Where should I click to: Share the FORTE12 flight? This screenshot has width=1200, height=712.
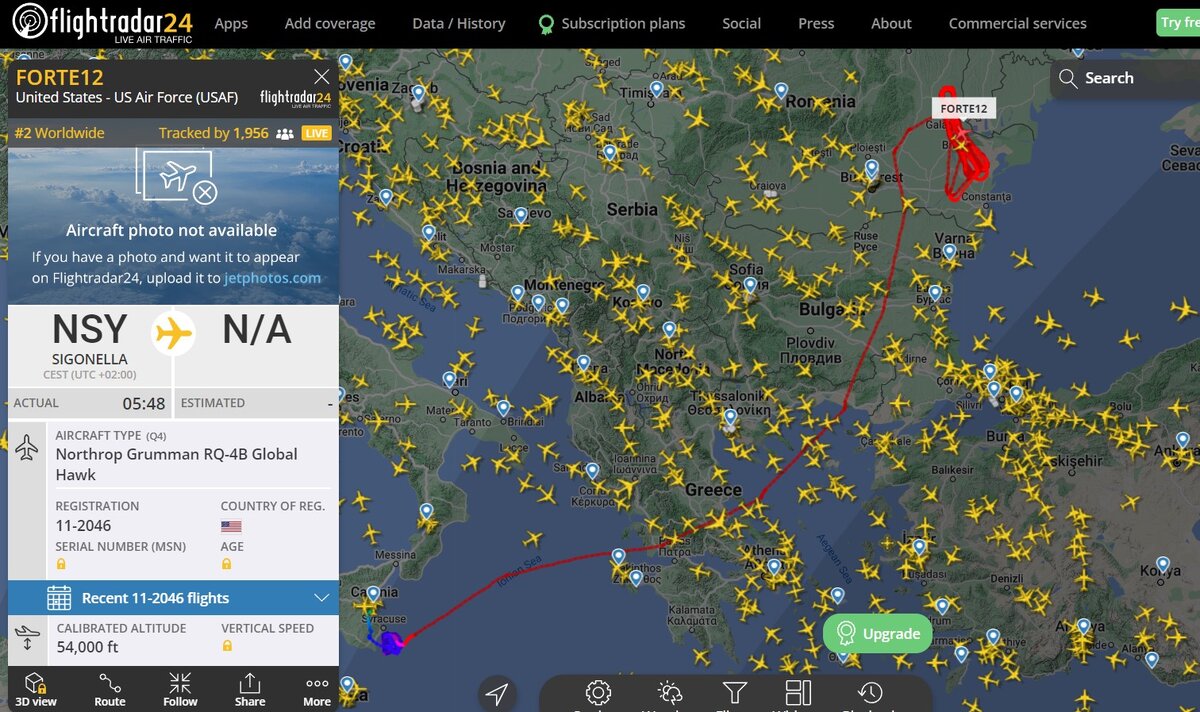250,689
